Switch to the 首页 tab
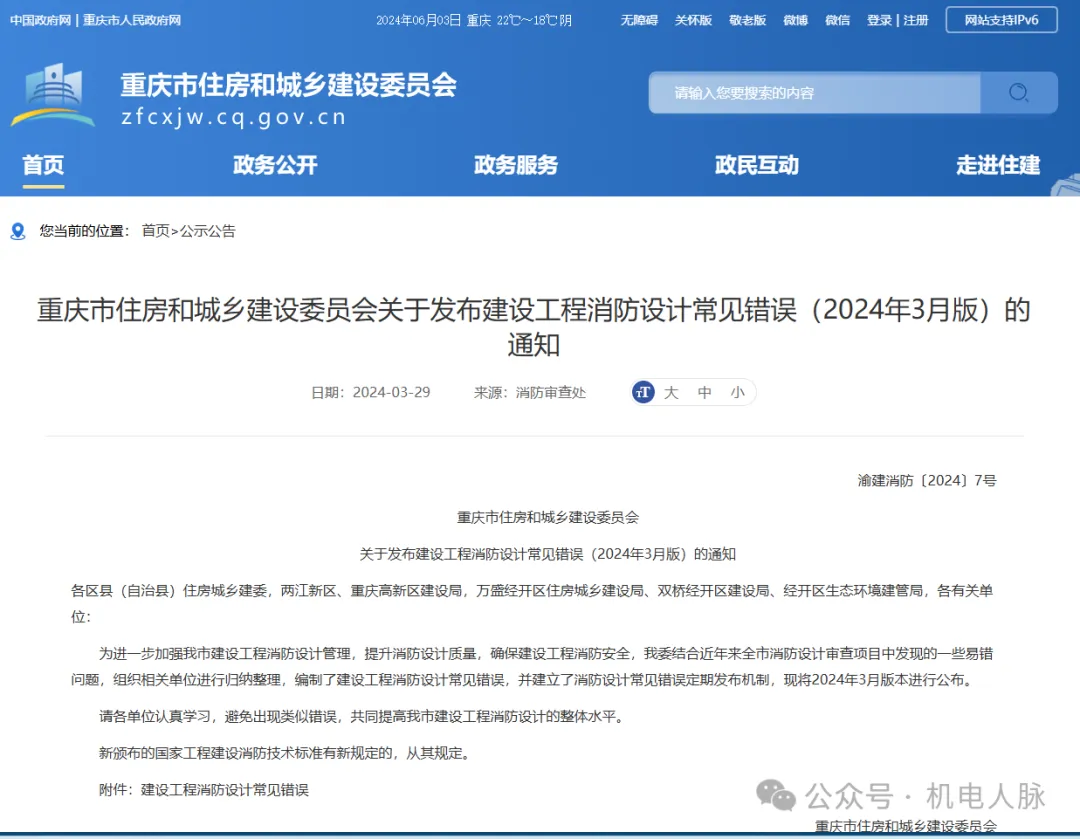 coord(42,166)
